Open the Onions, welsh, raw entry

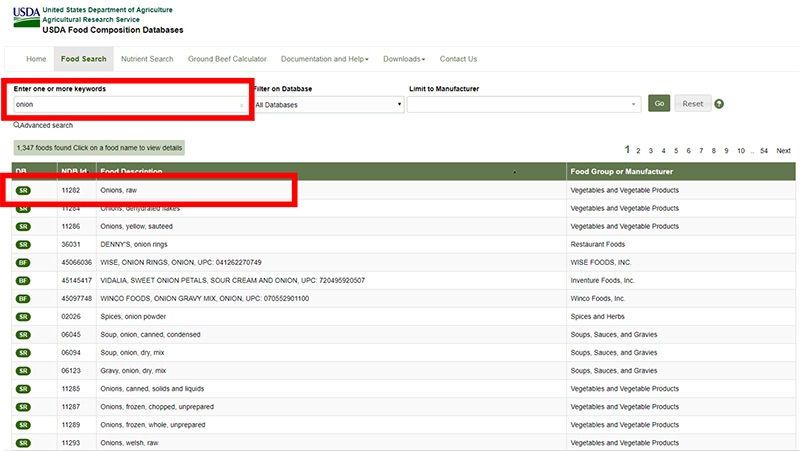(130, 443)
